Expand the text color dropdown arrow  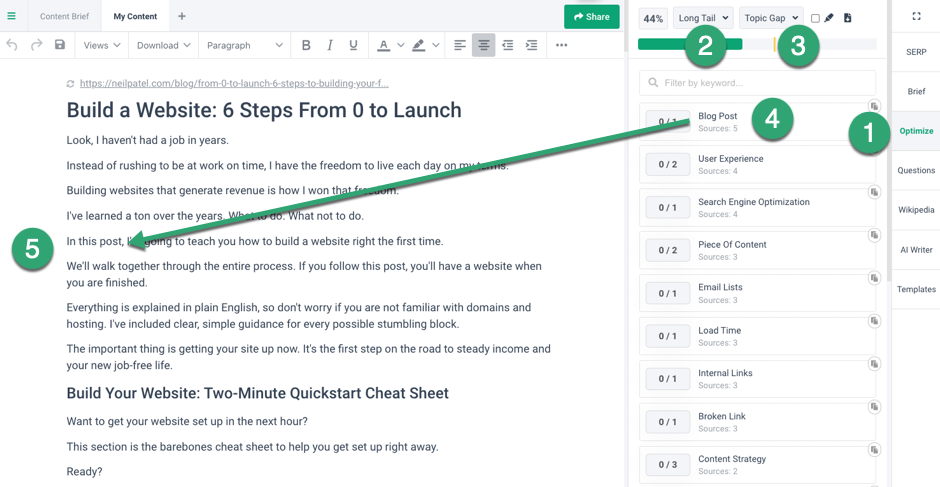tap(401, 45)
